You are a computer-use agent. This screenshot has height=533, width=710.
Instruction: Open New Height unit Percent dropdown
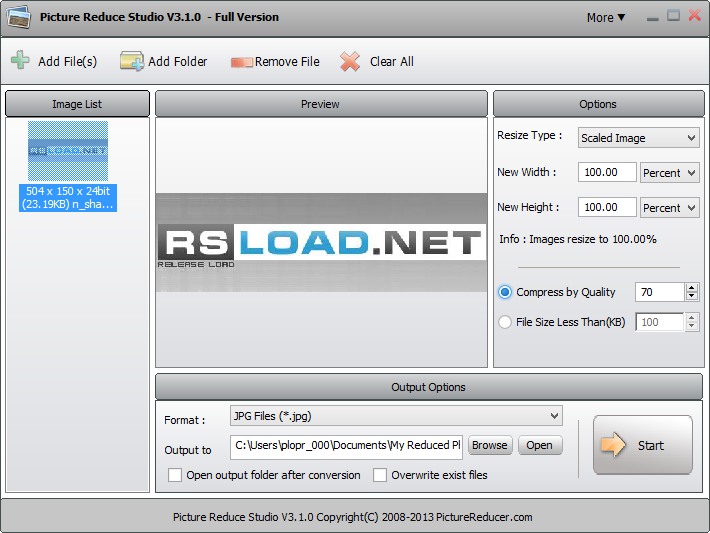pyautogui.click(x=669, y=207)
